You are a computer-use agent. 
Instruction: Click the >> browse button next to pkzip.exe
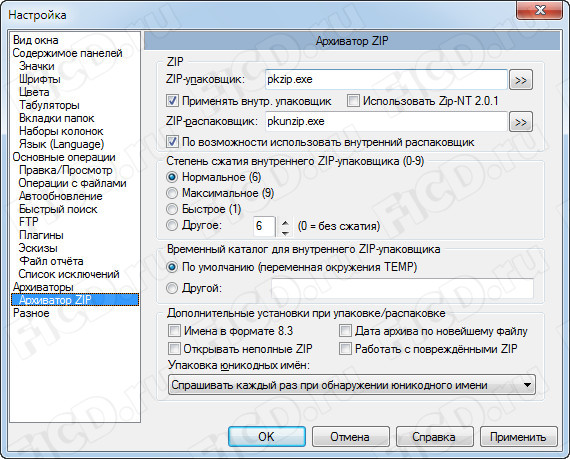coord(521,80)
